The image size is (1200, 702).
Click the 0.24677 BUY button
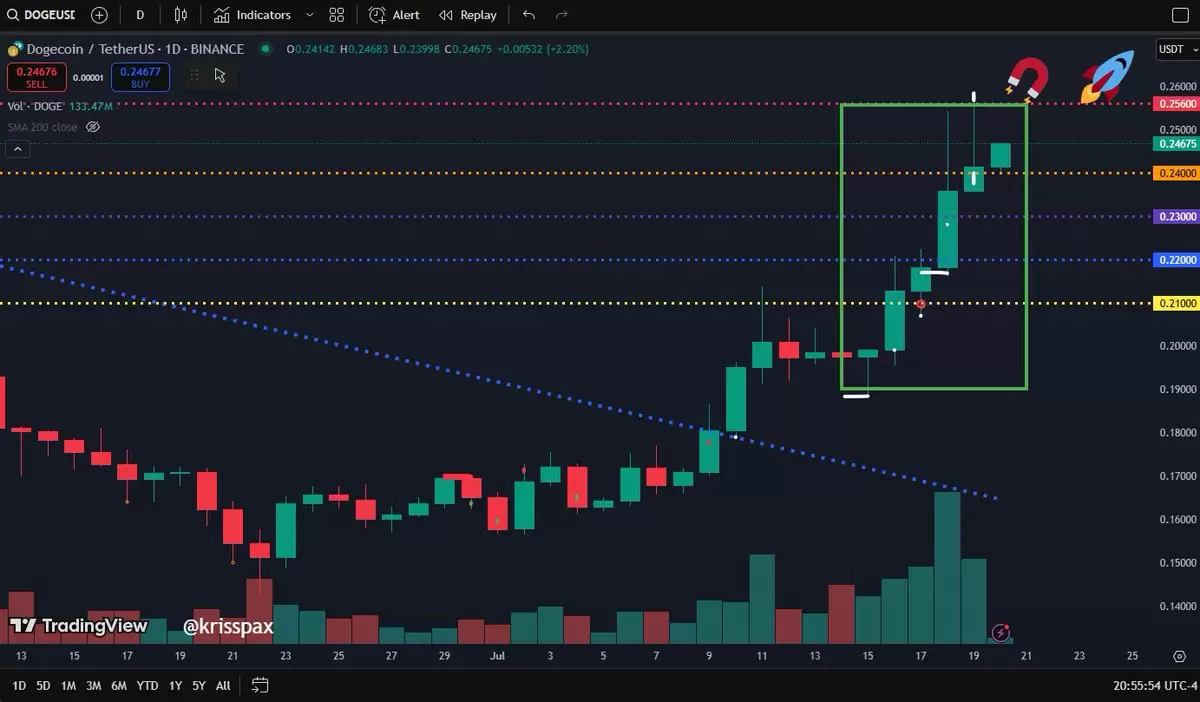coord(140,77)
